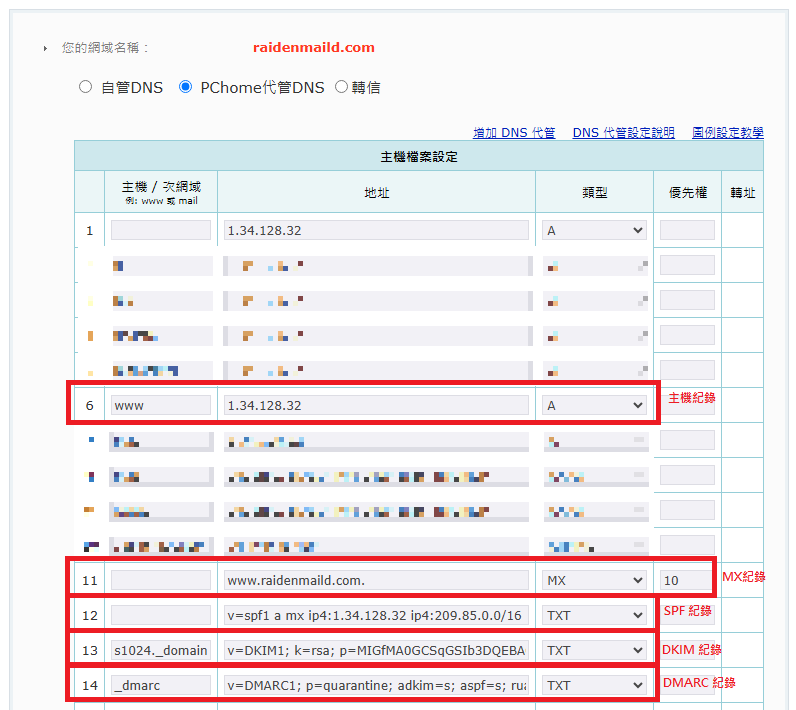Image resolution: width=796 pixels, height=710 pixels.
Task: Open the MX type dropdown in row 11
Action: pos(595,580)
